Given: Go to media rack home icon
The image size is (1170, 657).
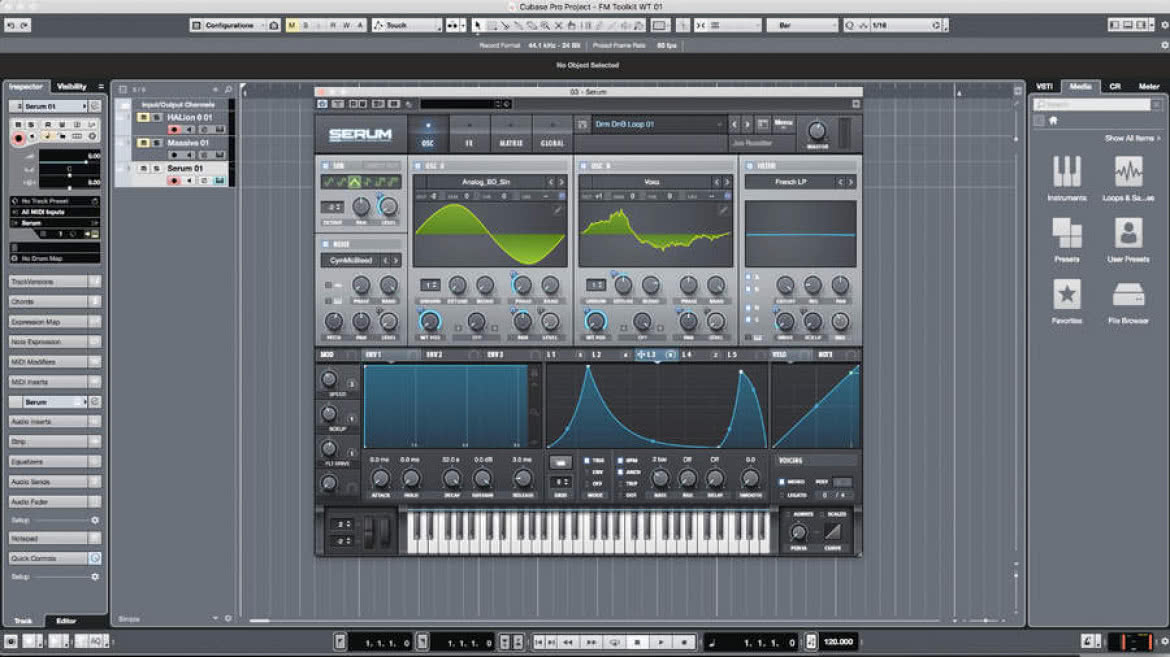Looking at the screenshot, I should click(1053, 120).
